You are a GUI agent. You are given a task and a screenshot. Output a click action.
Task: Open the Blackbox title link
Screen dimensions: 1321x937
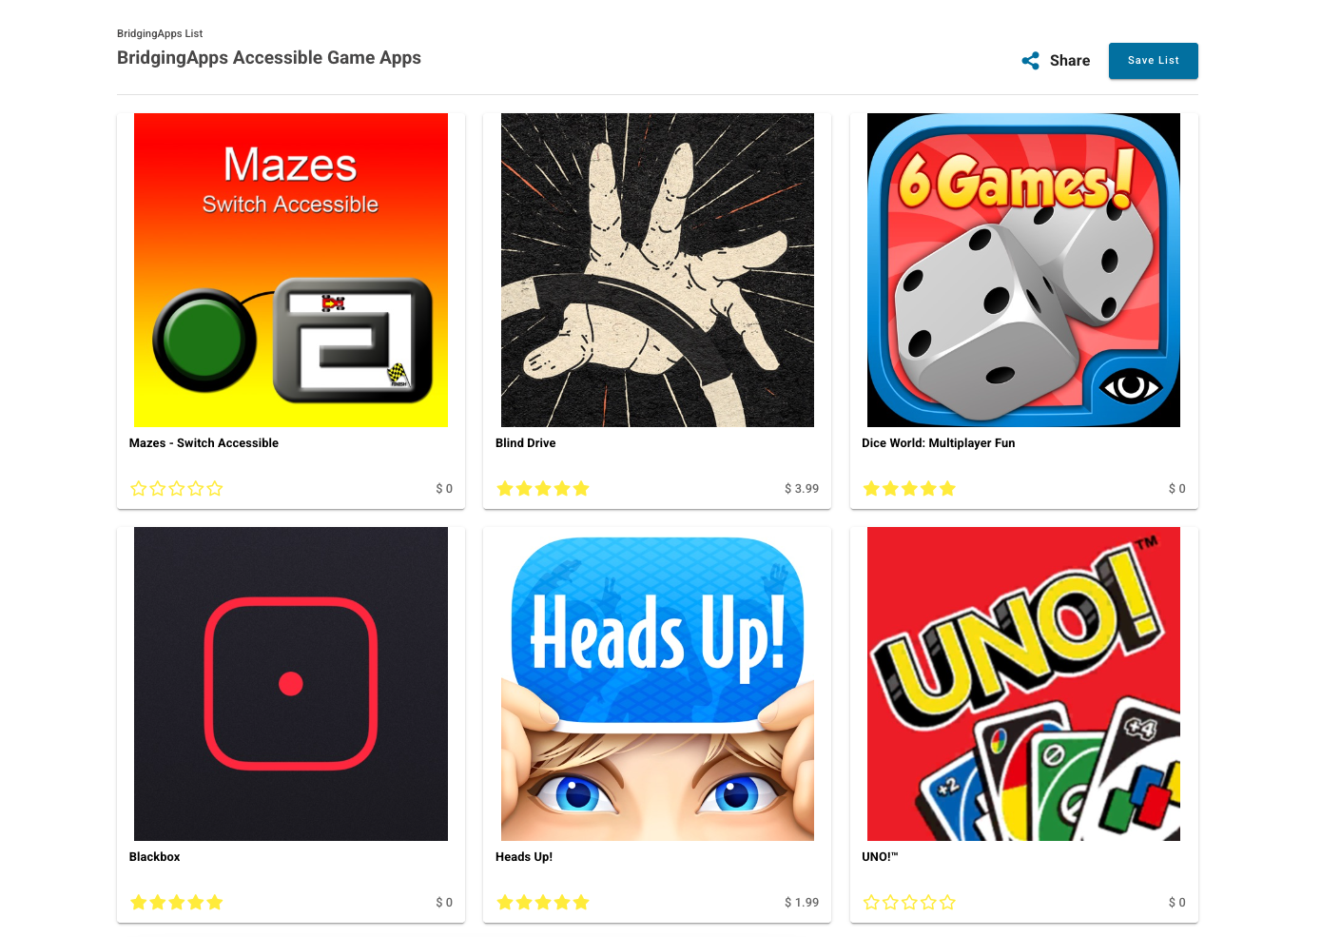(155, 857)
